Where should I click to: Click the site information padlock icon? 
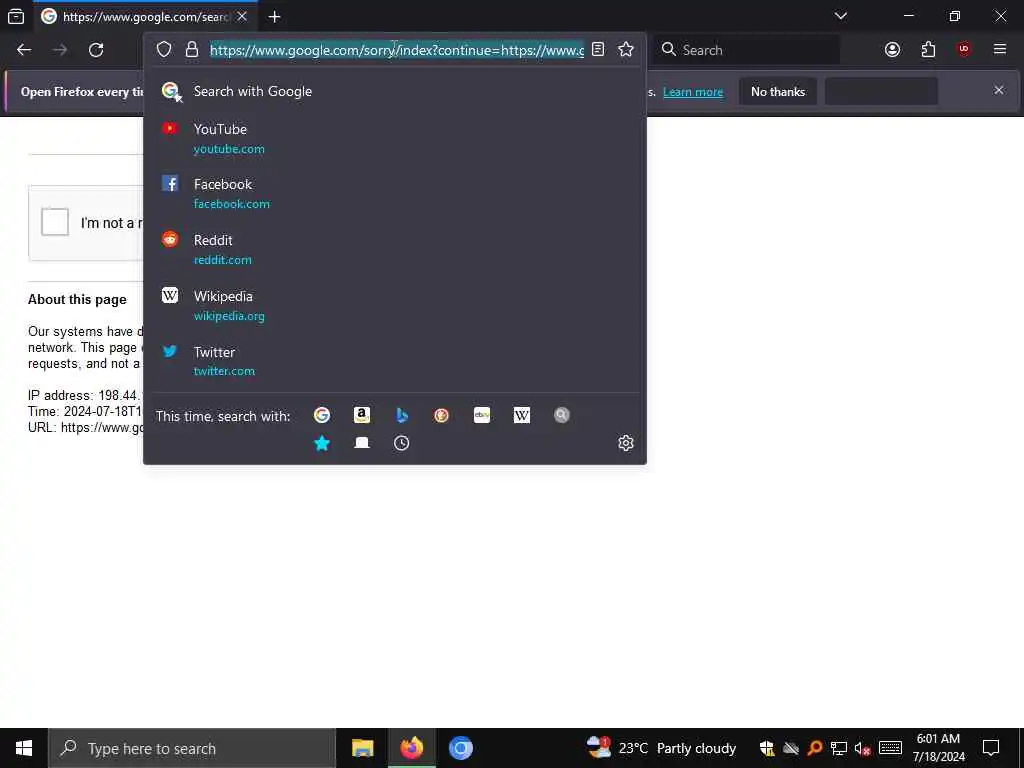point(191,50)
